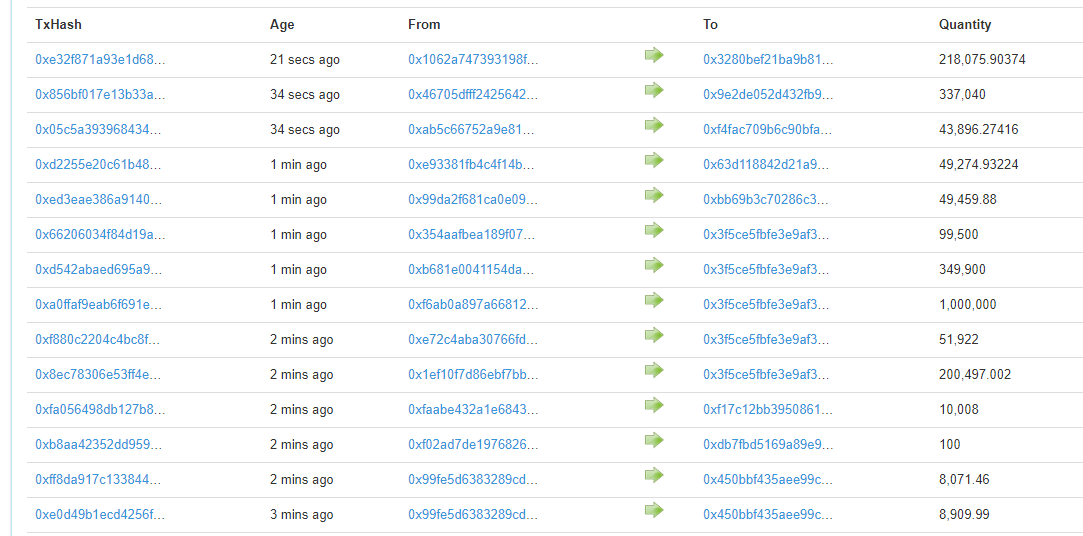1083x536 pixels.
Task: Click green arrow in the 43,896.27416 row
Action: (x=654, y=125)
